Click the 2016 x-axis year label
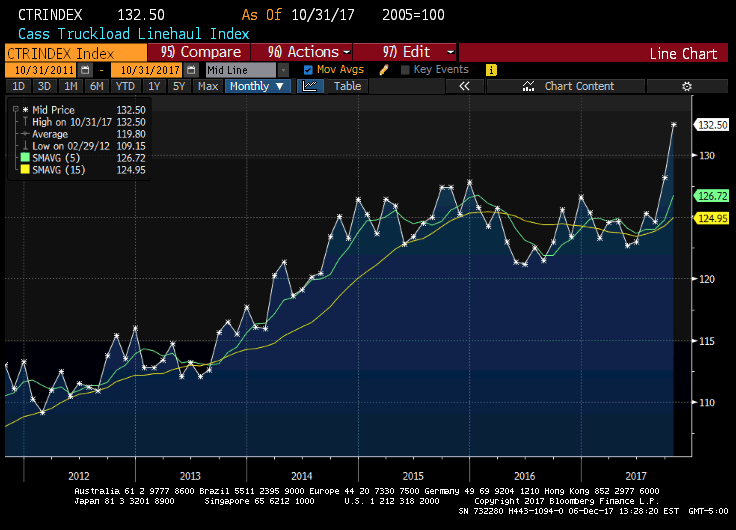736x530 pixels. coord(524,476)
